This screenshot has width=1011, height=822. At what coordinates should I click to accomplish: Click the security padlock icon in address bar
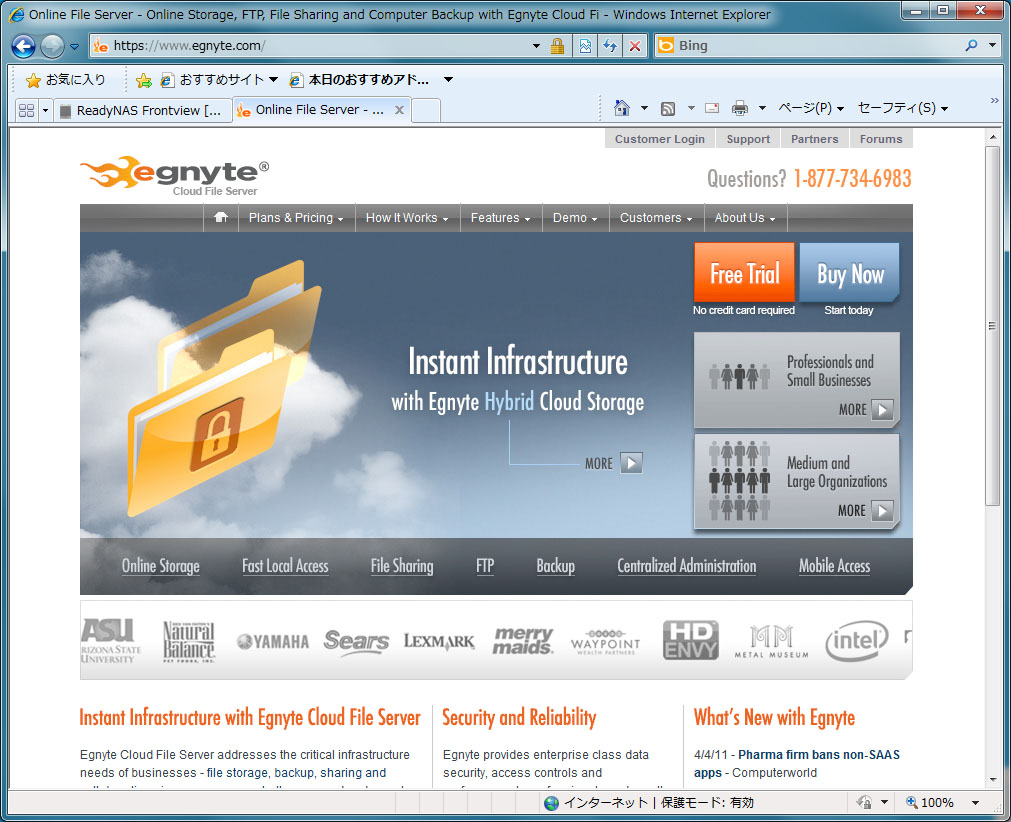coord(558,46)
